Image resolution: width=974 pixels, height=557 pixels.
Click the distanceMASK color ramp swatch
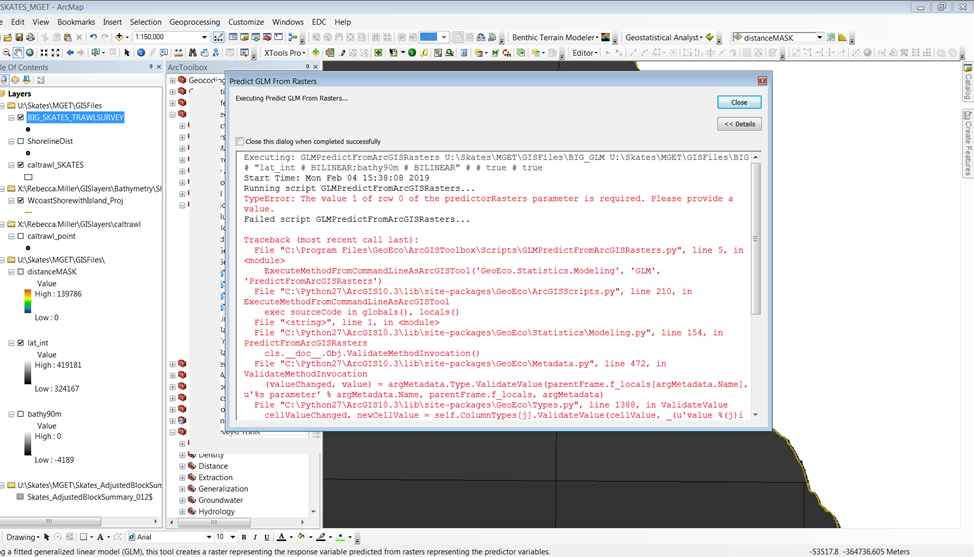click(x=27, y=301)
